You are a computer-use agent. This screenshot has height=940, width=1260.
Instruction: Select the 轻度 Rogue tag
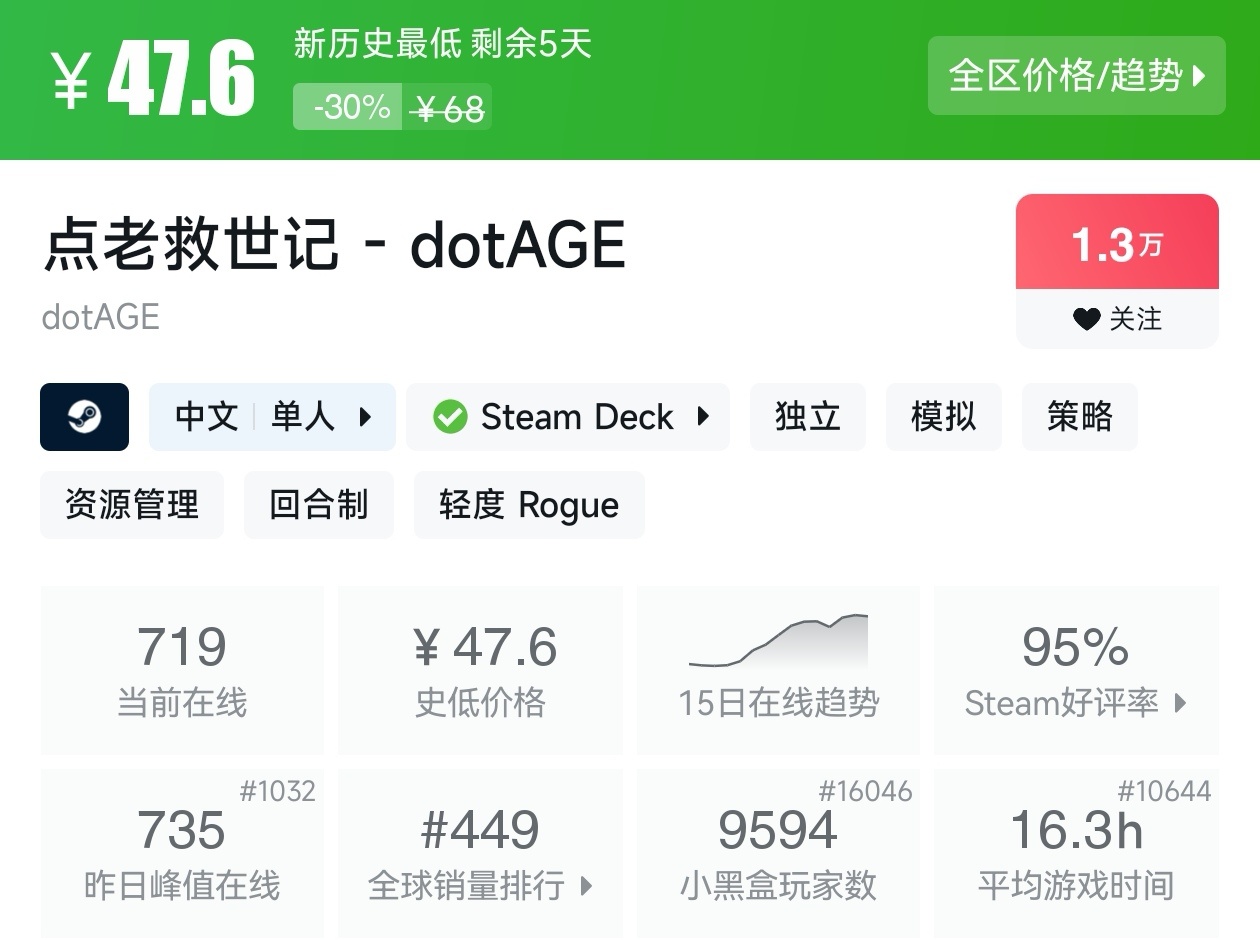tap(528, 505)
